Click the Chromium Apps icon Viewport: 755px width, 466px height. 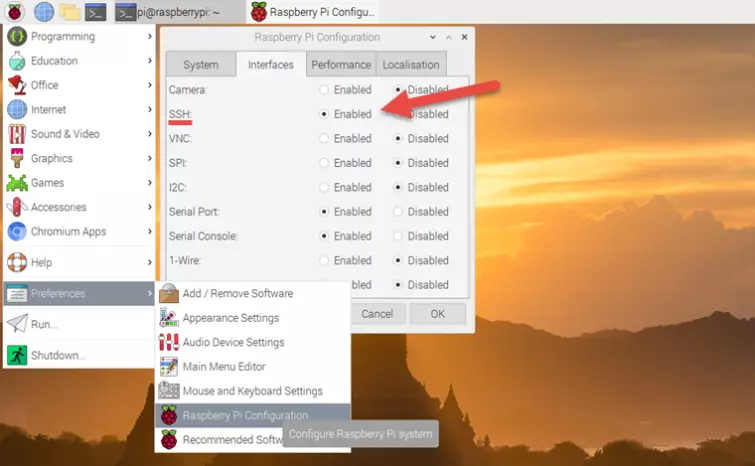(17, 232)
